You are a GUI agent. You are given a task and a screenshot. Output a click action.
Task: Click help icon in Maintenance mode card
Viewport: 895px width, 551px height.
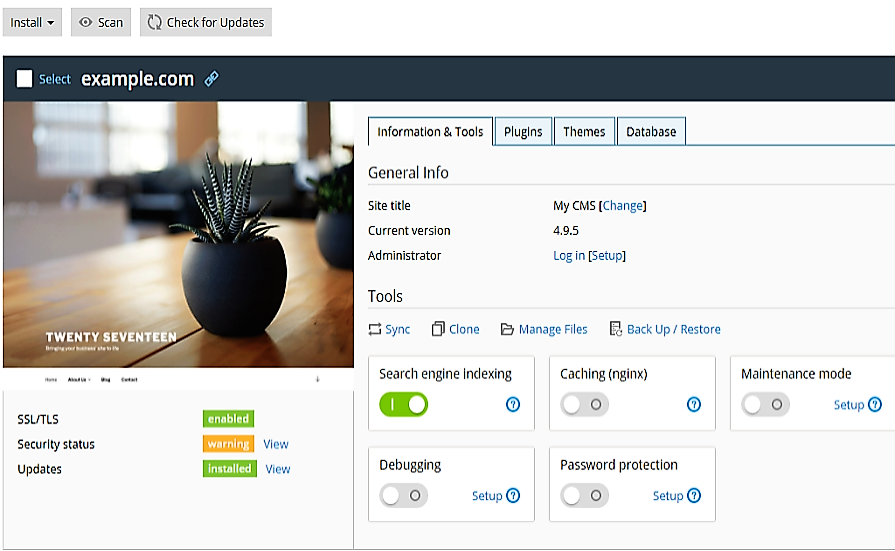(x=875, y=405)
